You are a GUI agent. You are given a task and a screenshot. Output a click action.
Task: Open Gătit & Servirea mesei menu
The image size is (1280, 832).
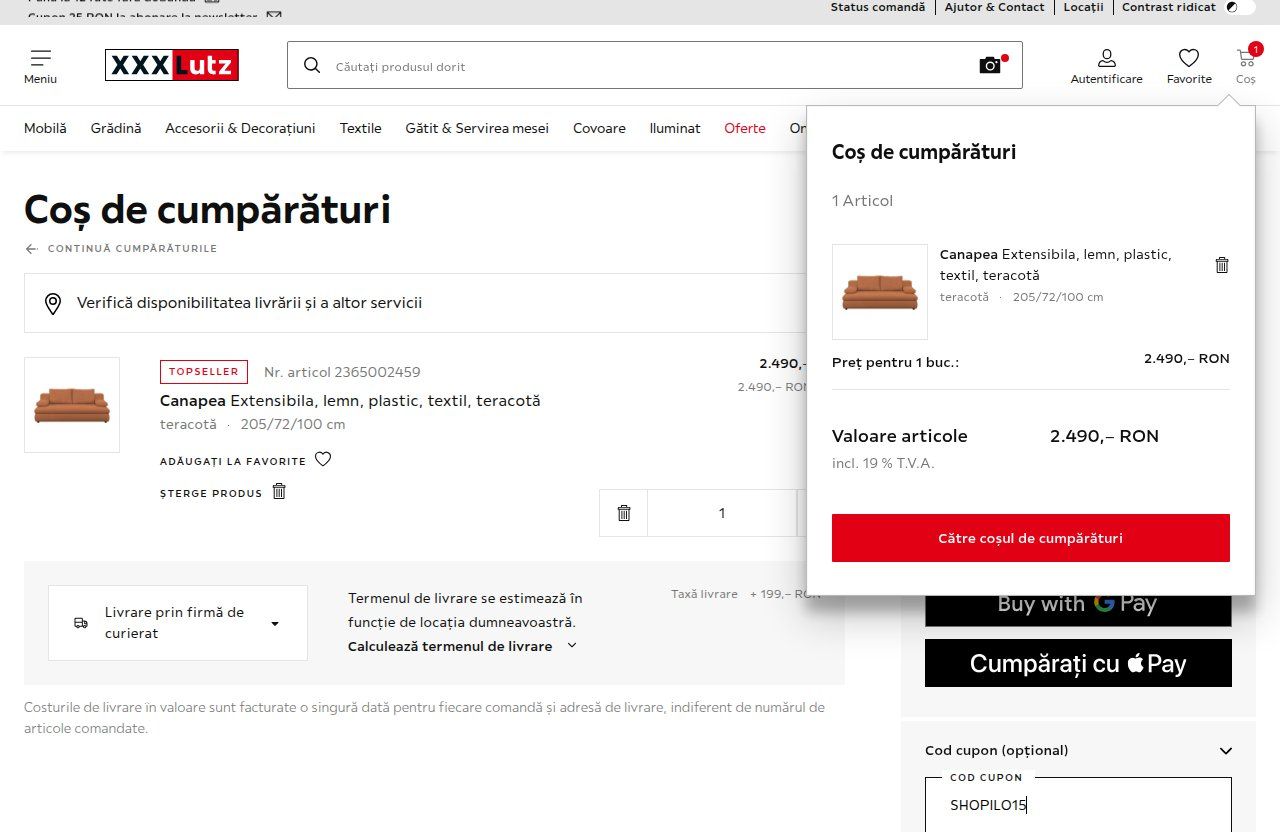coord(477,128)
